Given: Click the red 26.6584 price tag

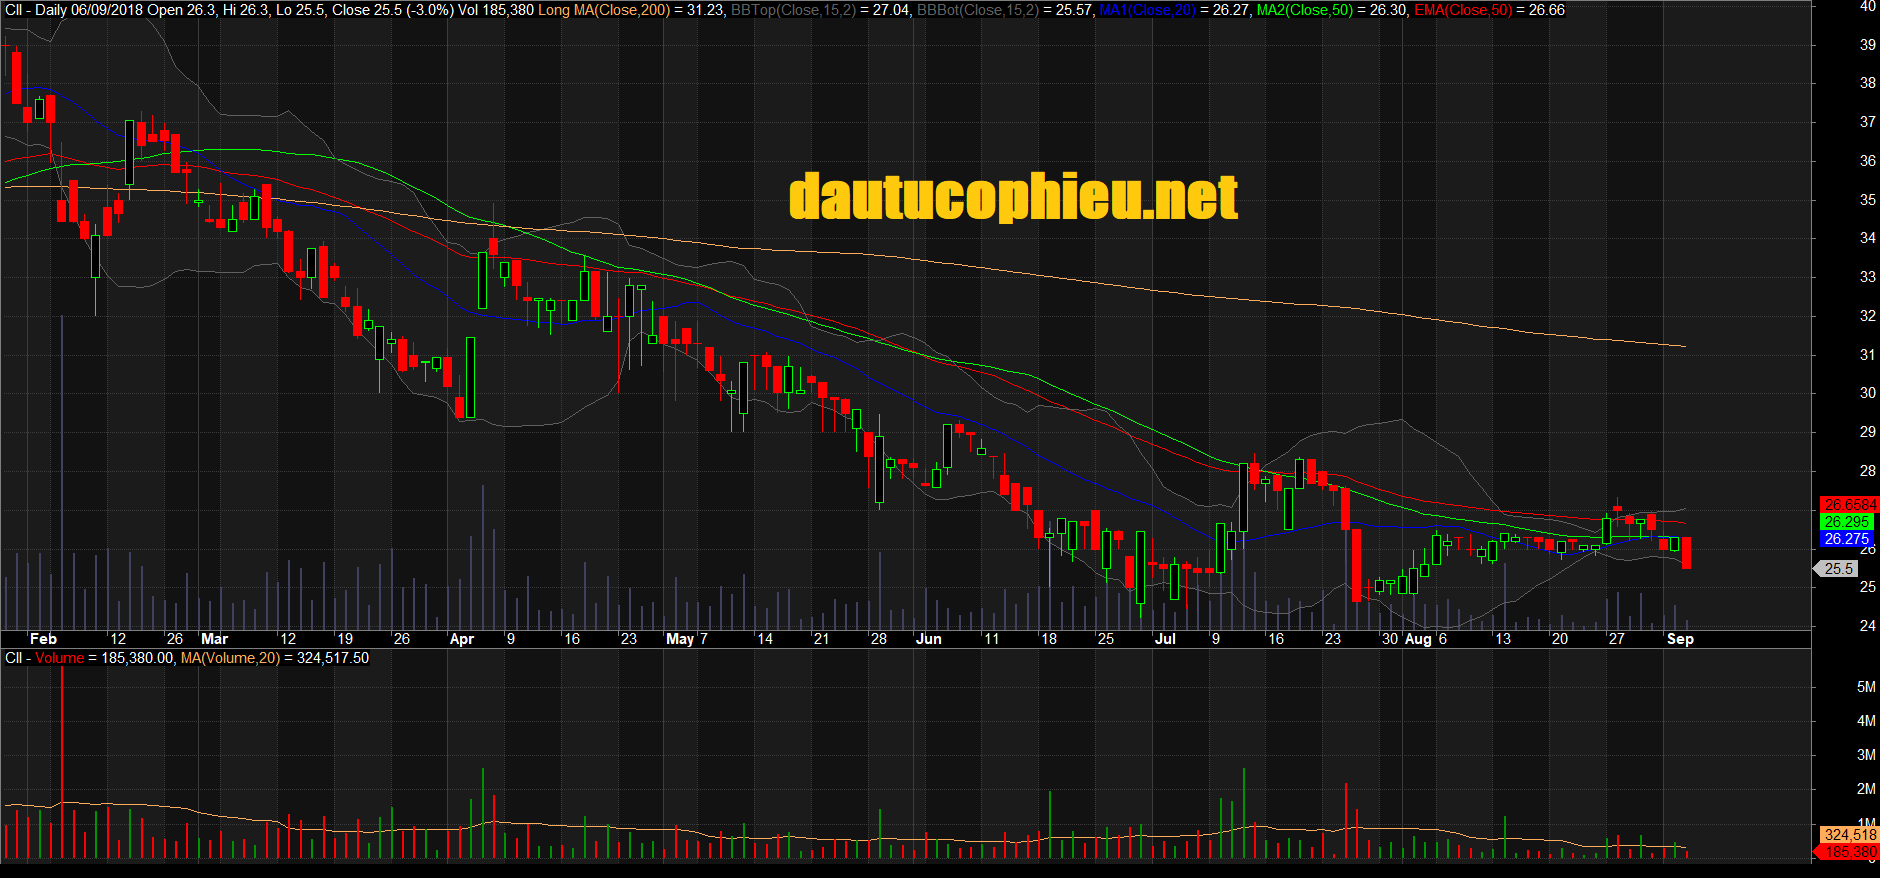Looking at the screenshot, I should pos(1849,505).
